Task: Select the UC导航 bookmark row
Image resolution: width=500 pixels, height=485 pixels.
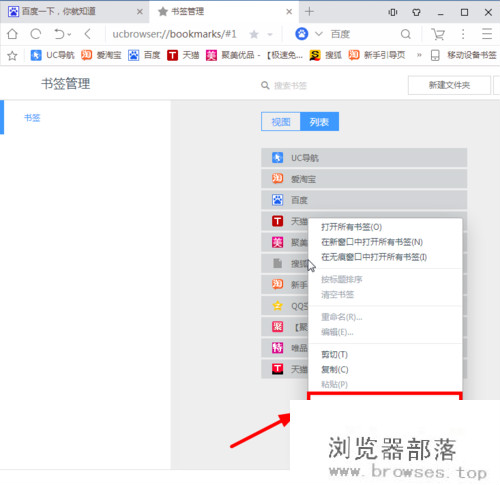Action: coord(364,158)
